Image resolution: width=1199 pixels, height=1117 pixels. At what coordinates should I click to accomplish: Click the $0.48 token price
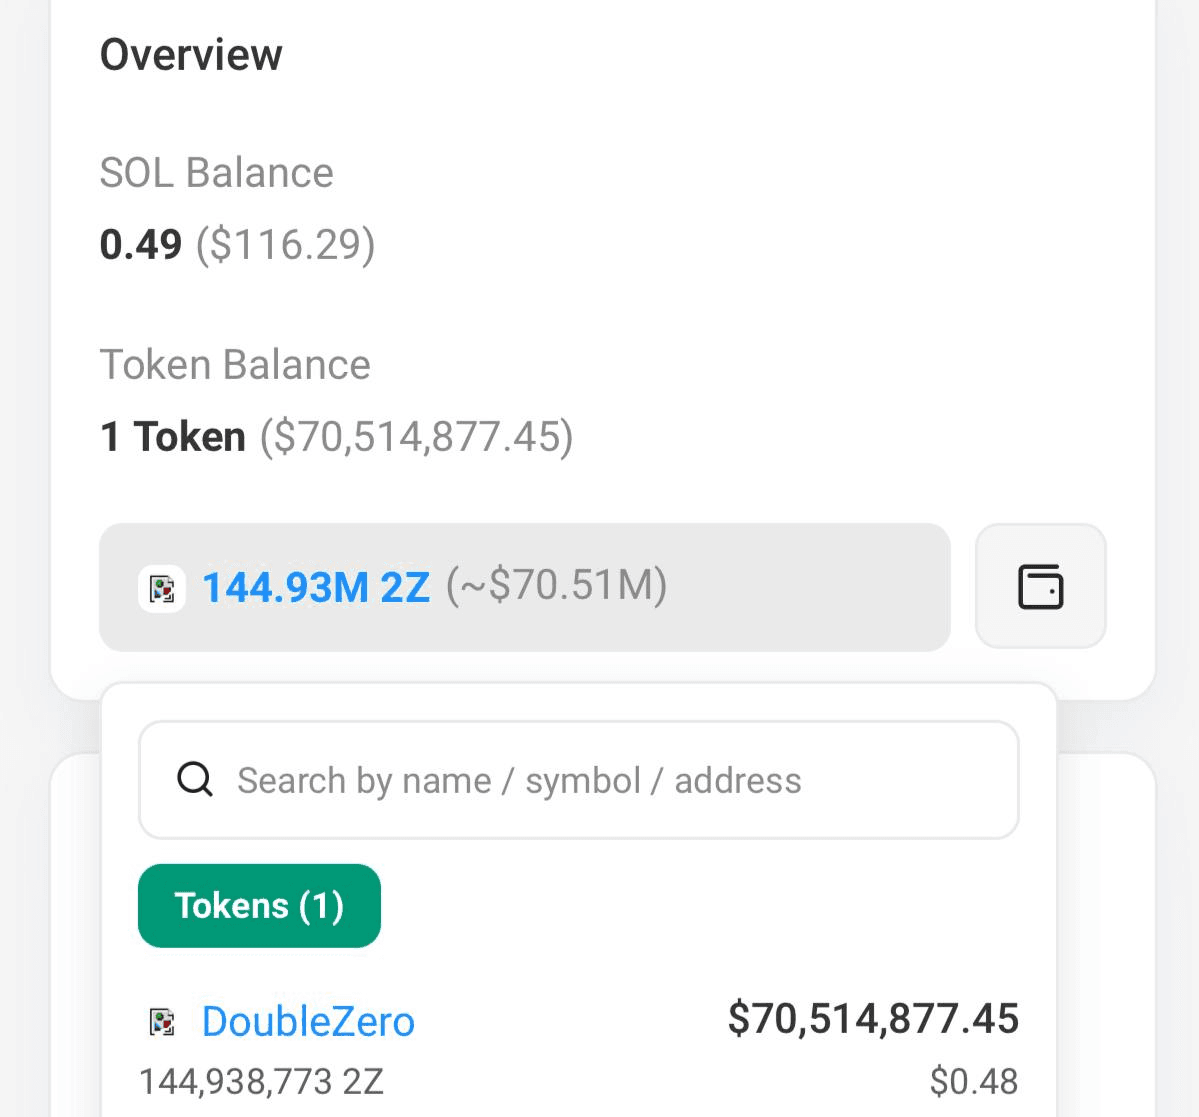973,1081
